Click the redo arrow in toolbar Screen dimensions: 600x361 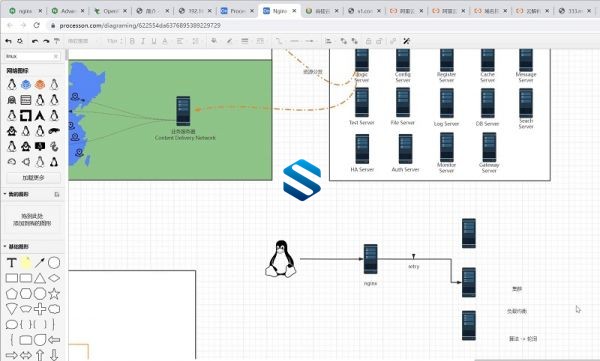tap(46, 41)
